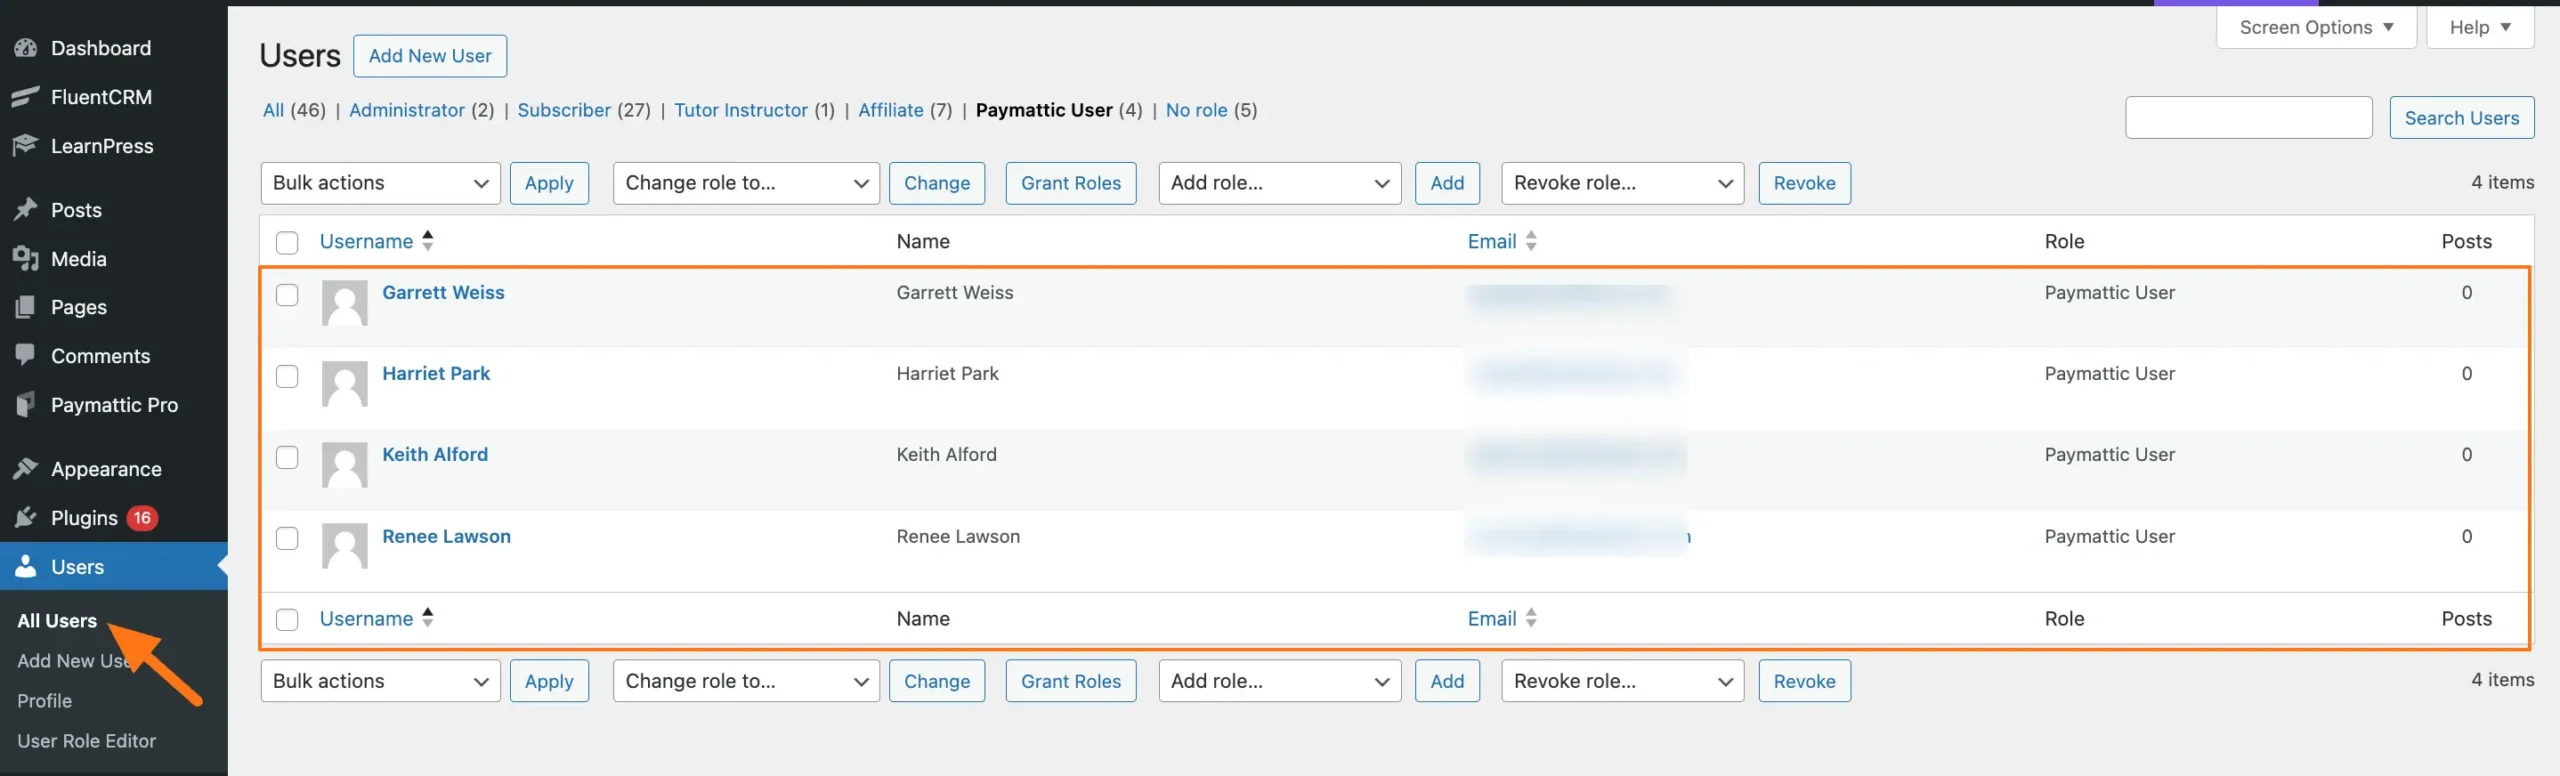Select Renee Lawson's row checkbox
This screenshot has width=2560, height=776.
[x=287, y=538]
